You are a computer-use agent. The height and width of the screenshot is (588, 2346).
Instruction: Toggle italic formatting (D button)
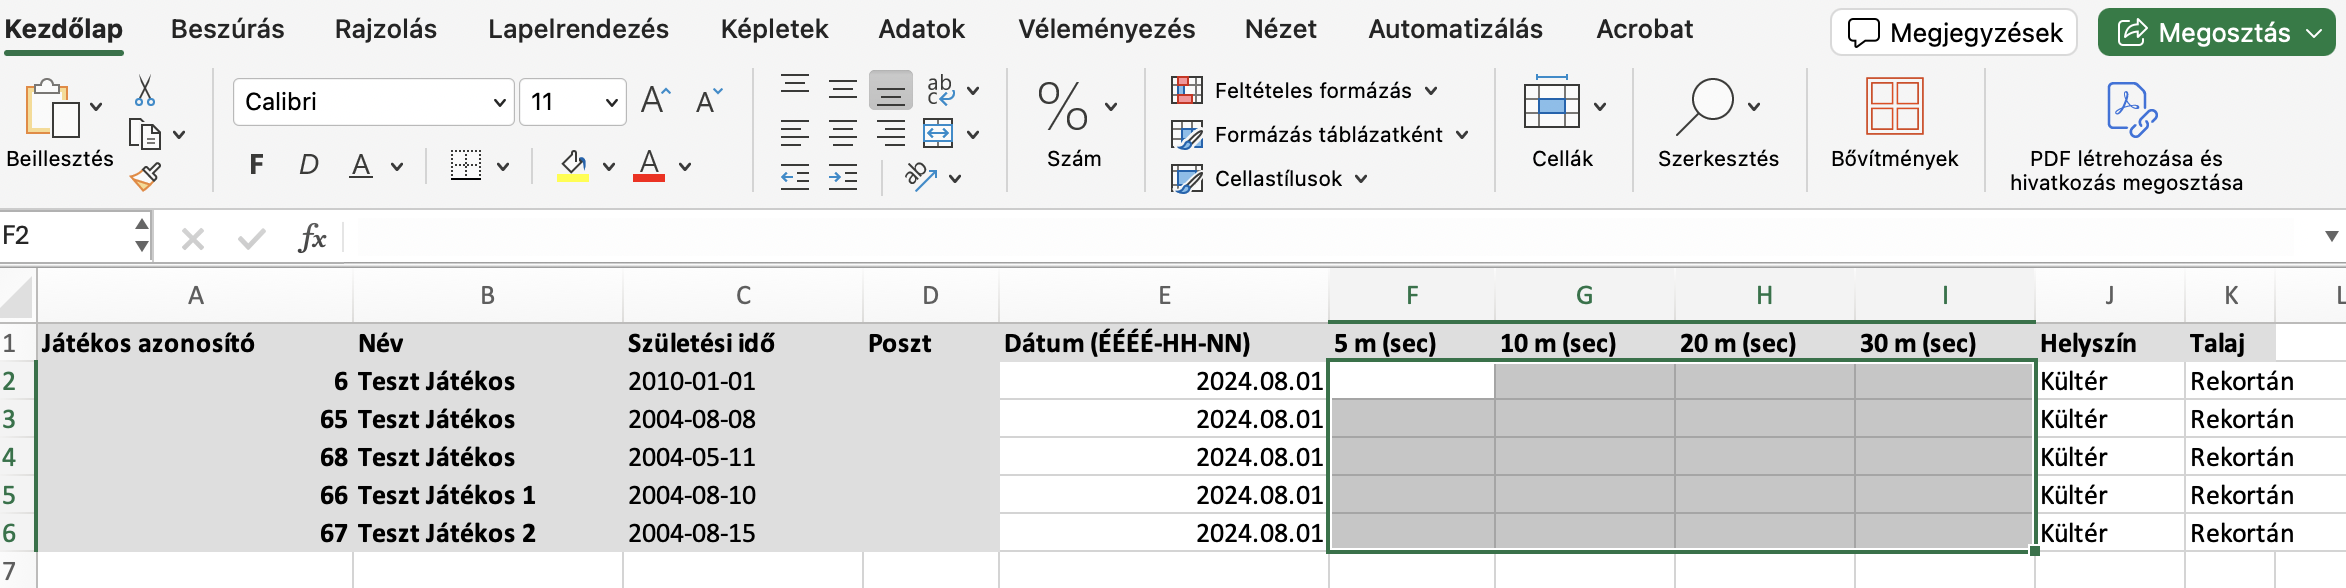pos(309,165)
